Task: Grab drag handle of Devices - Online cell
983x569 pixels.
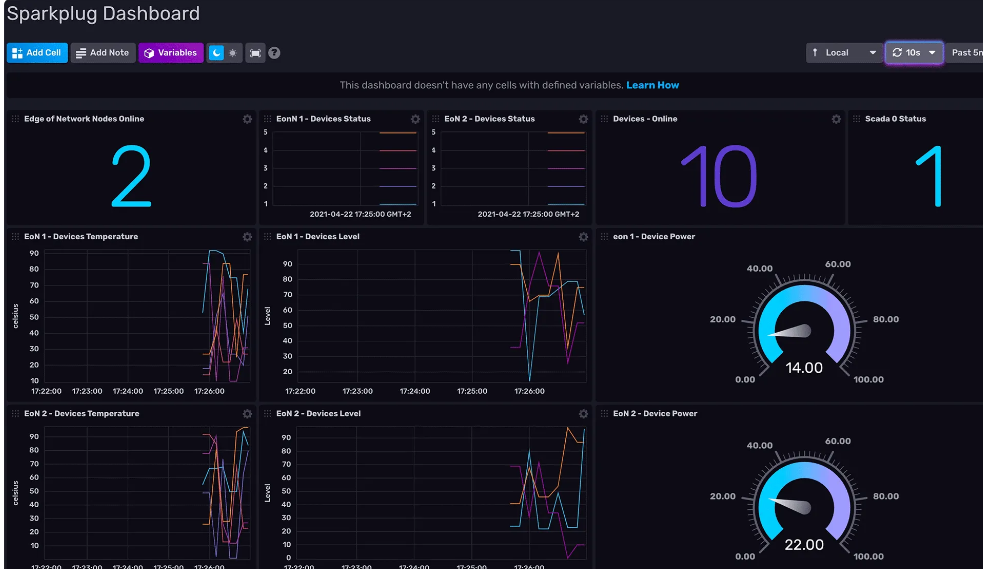Action: coord(604,118)
